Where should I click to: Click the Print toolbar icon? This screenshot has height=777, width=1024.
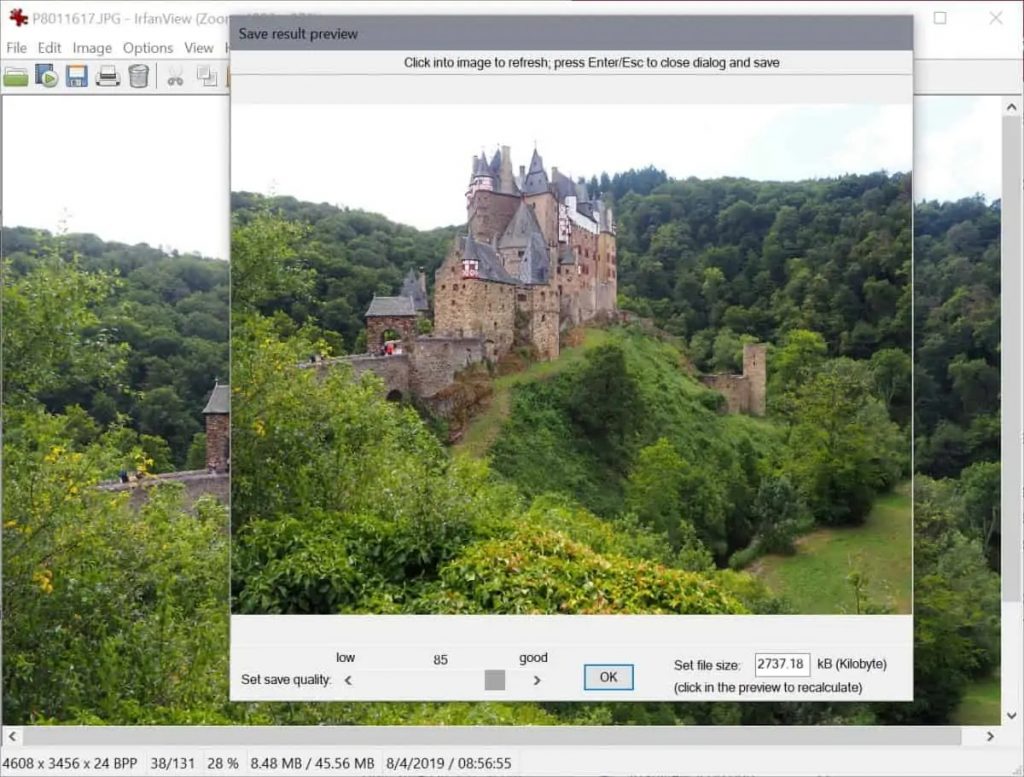[x=108, y=76]
